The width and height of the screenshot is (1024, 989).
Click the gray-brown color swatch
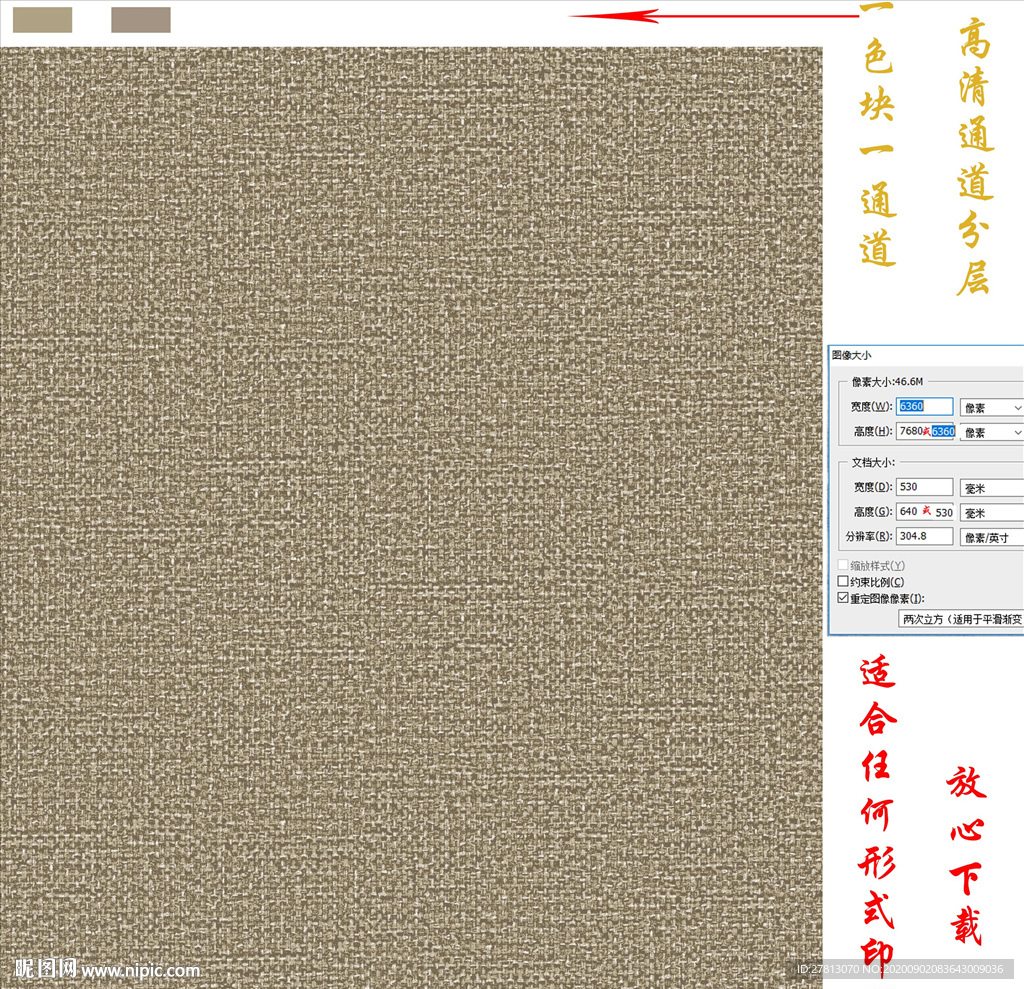point(141,20)
